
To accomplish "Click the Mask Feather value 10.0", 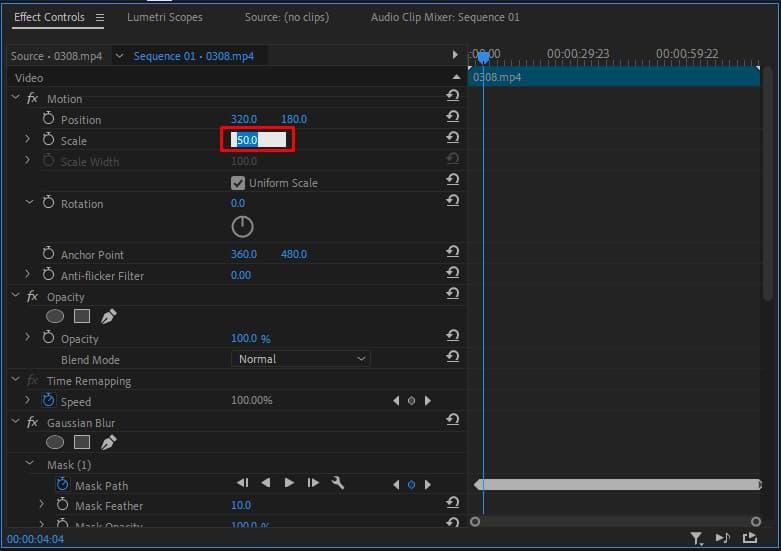I will pos(241,505).
